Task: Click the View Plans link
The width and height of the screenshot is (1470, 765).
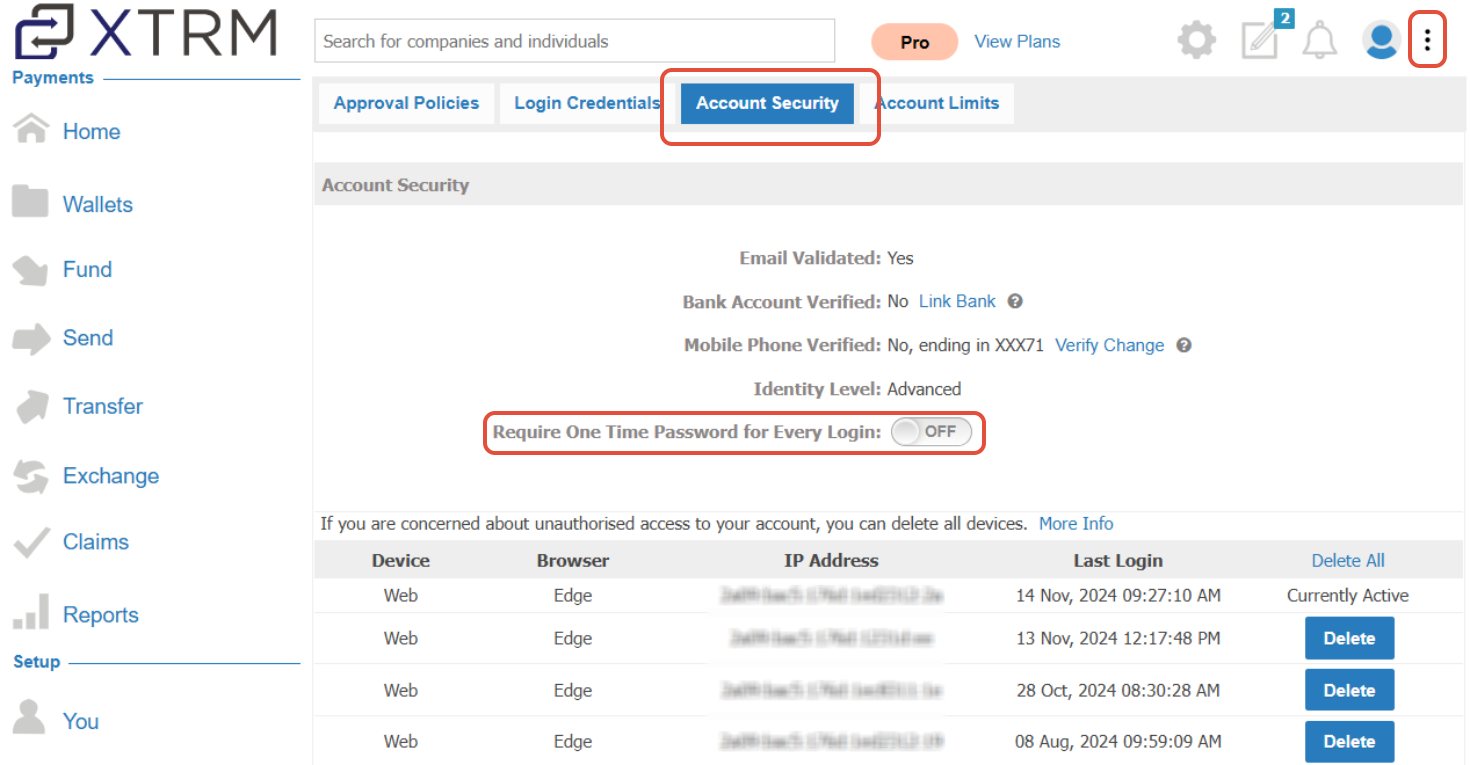Action: coord(1017,42)
